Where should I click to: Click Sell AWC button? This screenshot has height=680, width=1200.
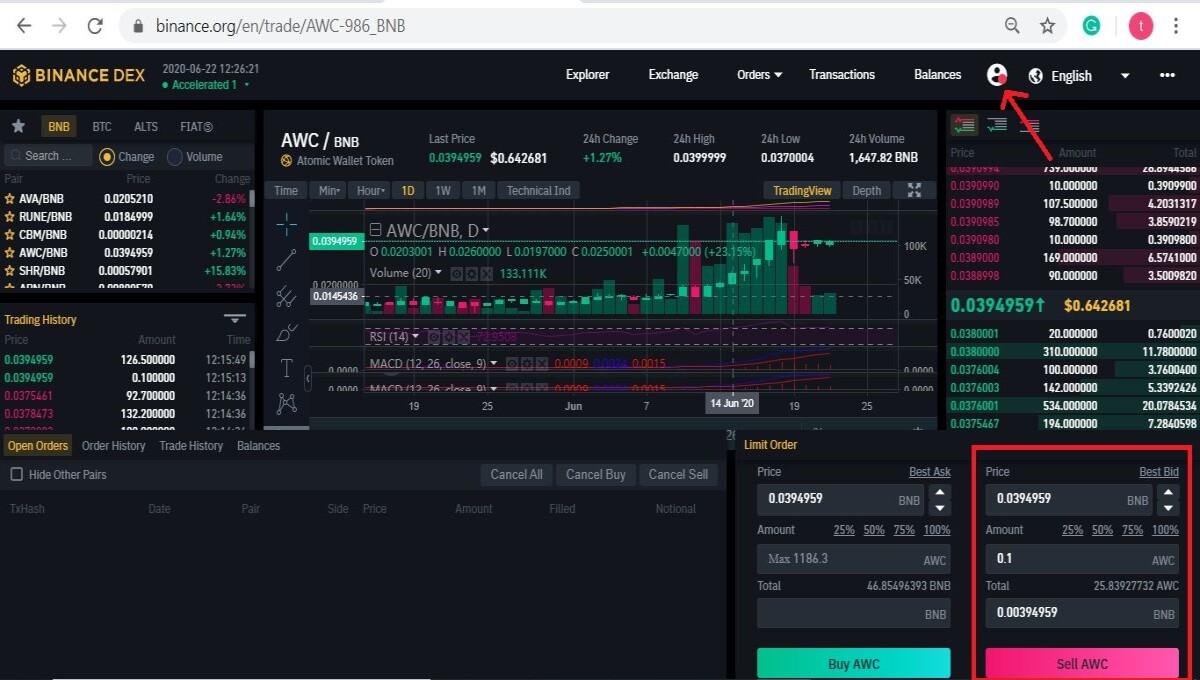tap(1082, 664)
